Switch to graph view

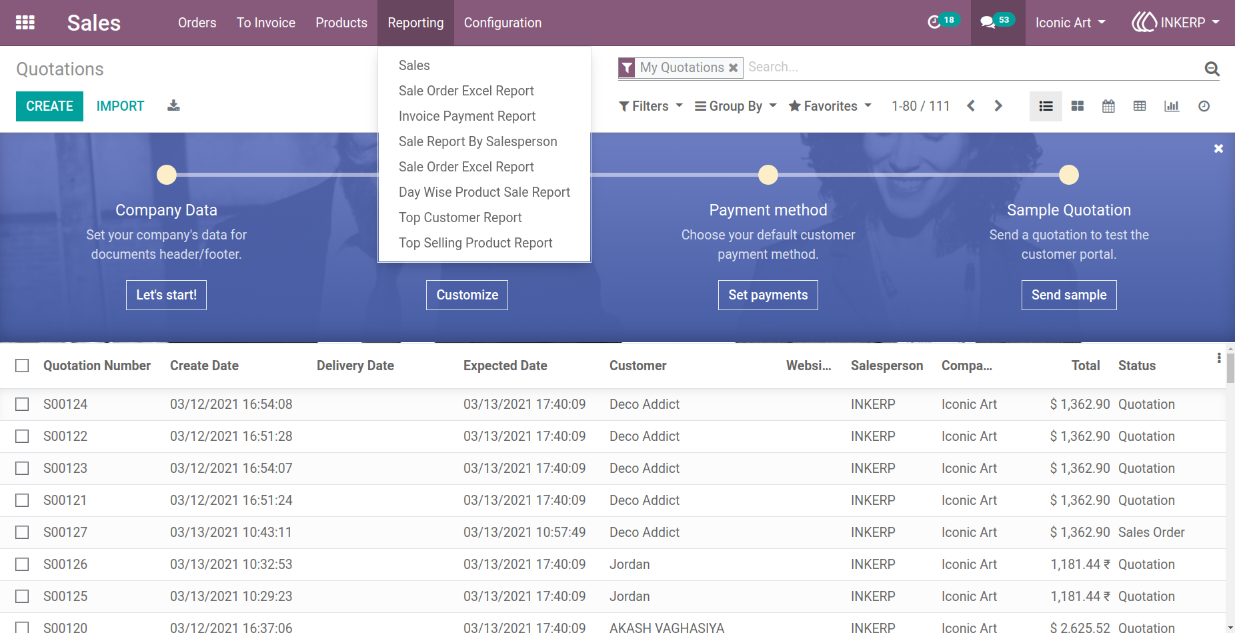1171,106
